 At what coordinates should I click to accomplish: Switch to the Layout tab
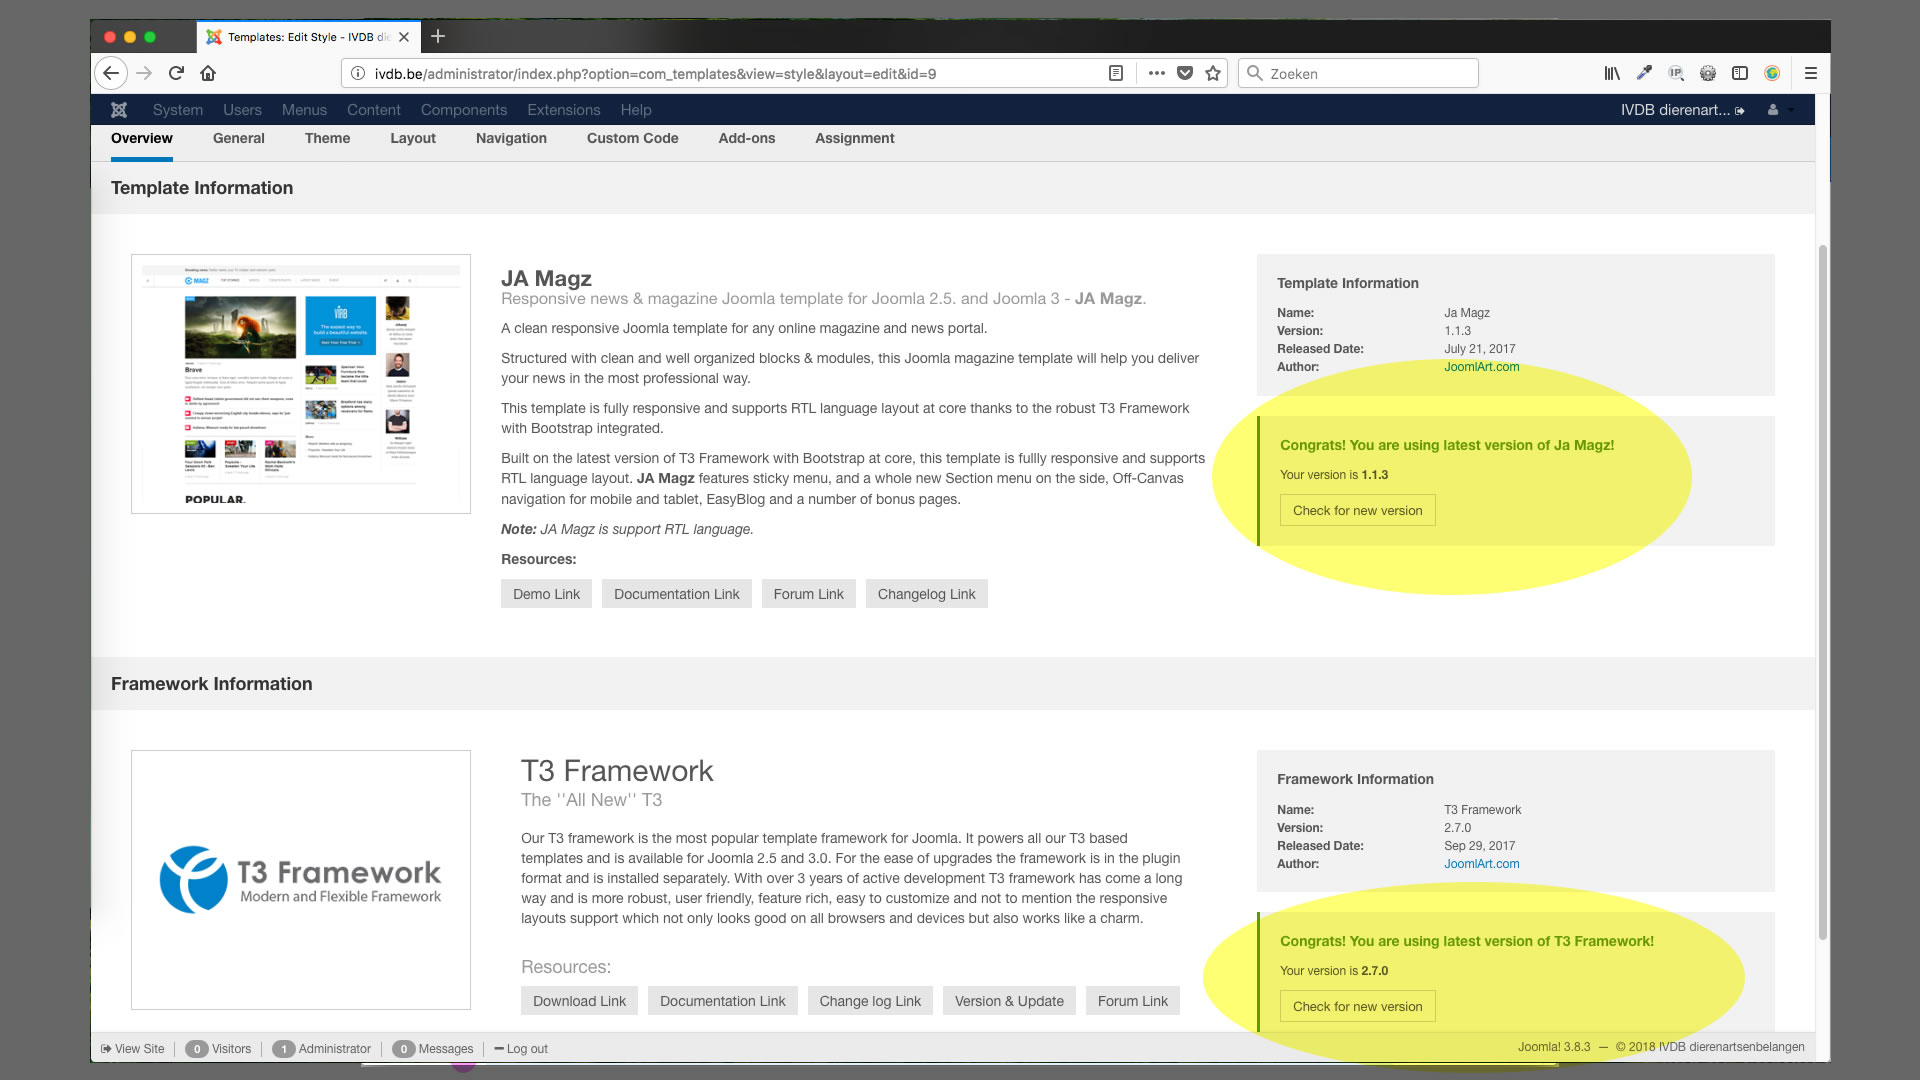click(412, 138)
